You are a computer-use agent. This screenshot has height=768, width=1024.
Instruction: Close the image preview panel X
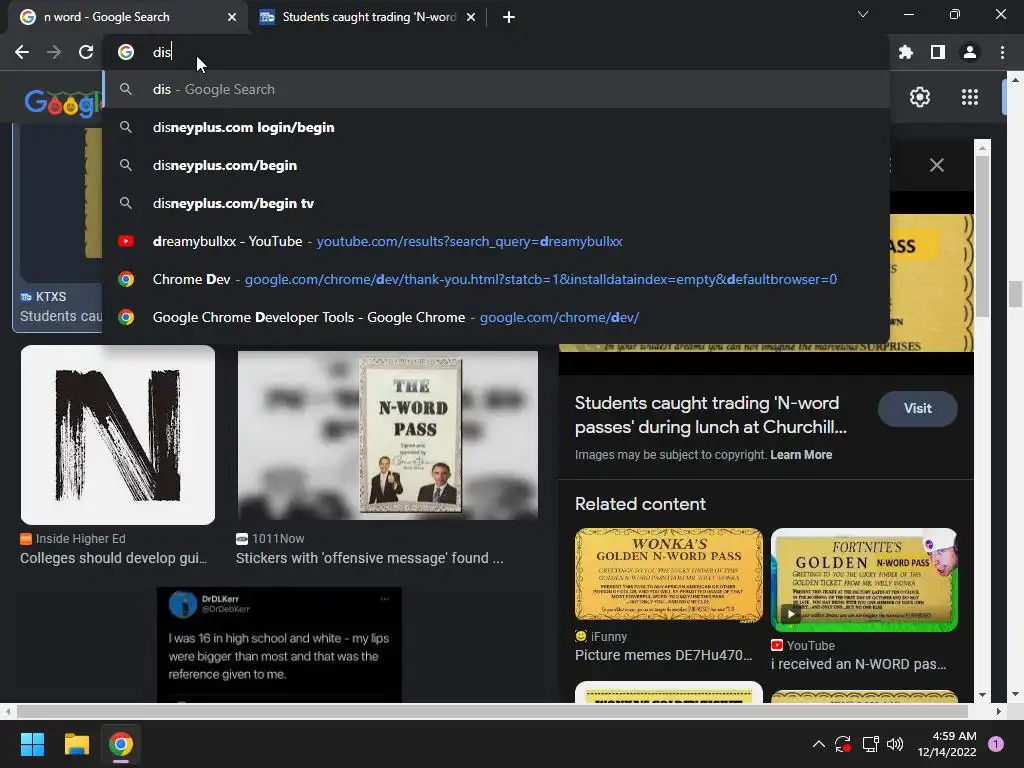pos(936,165)
